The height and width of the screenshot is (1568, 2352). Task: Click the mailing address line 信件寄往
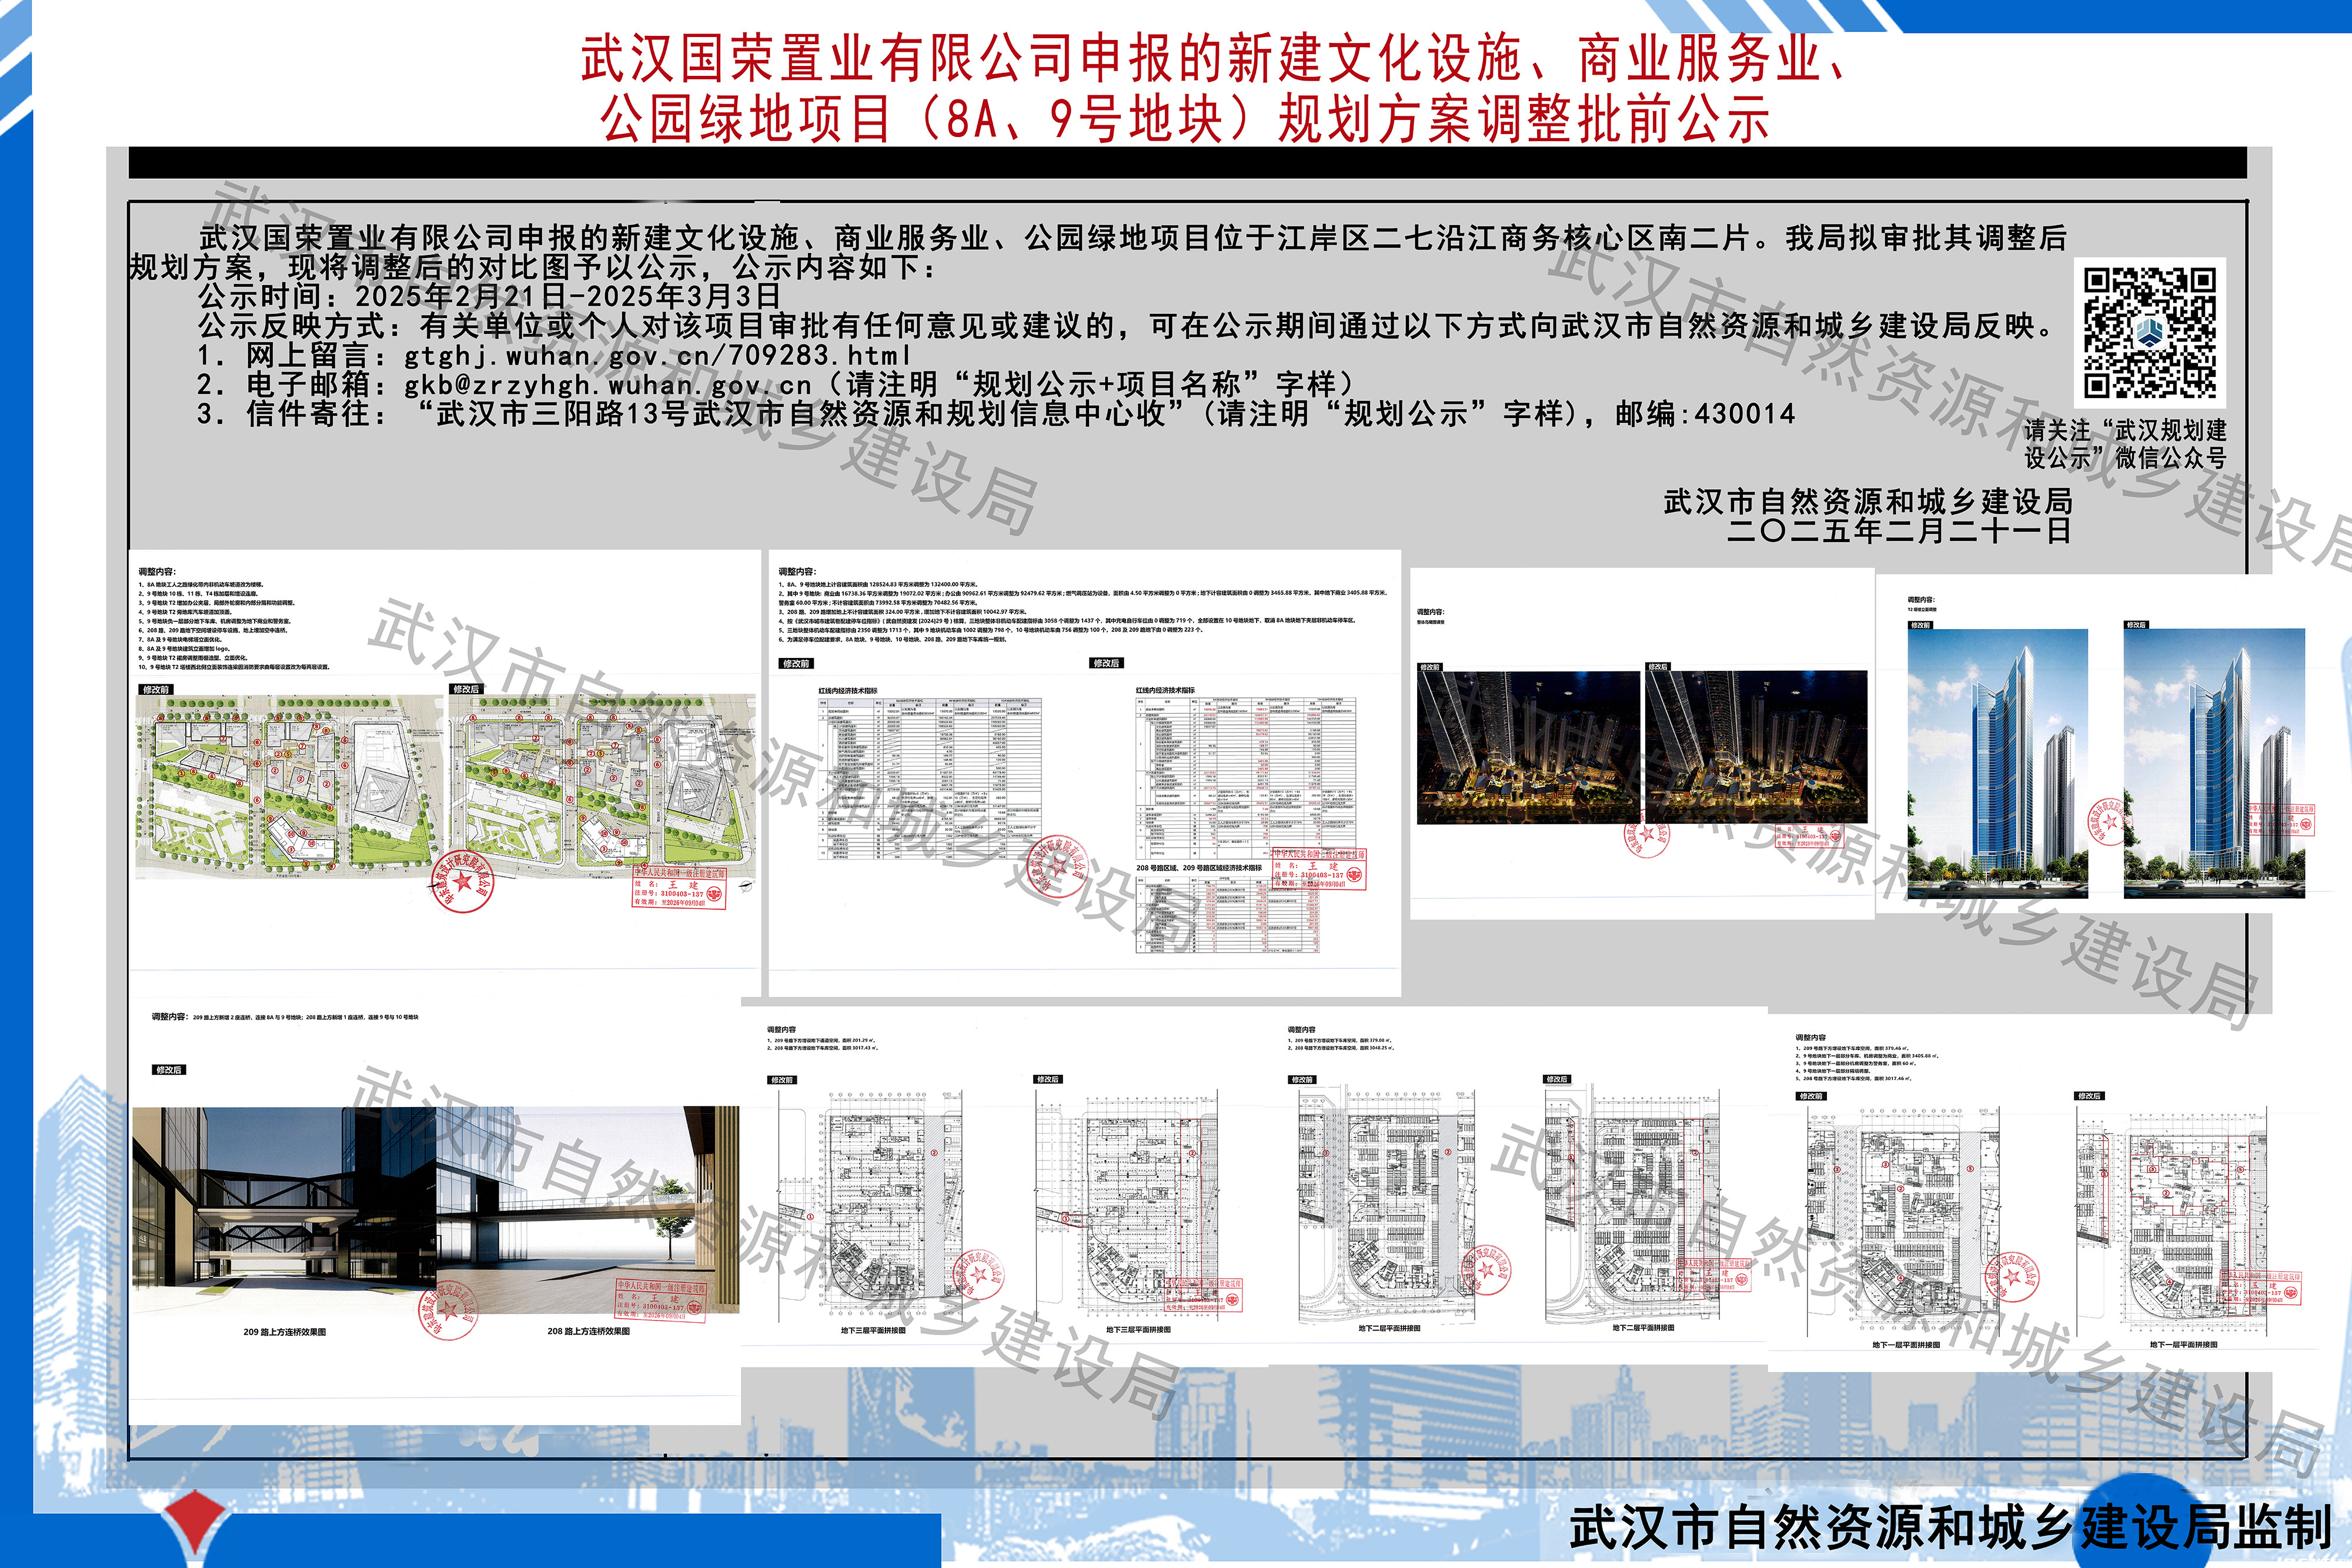[996, 414]
